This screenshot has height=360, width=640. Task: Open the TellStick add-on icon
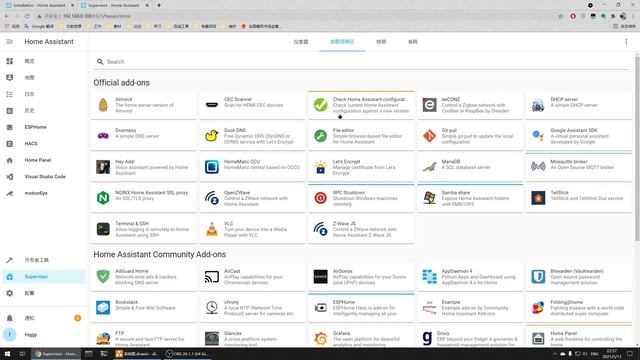coord(538,198)
